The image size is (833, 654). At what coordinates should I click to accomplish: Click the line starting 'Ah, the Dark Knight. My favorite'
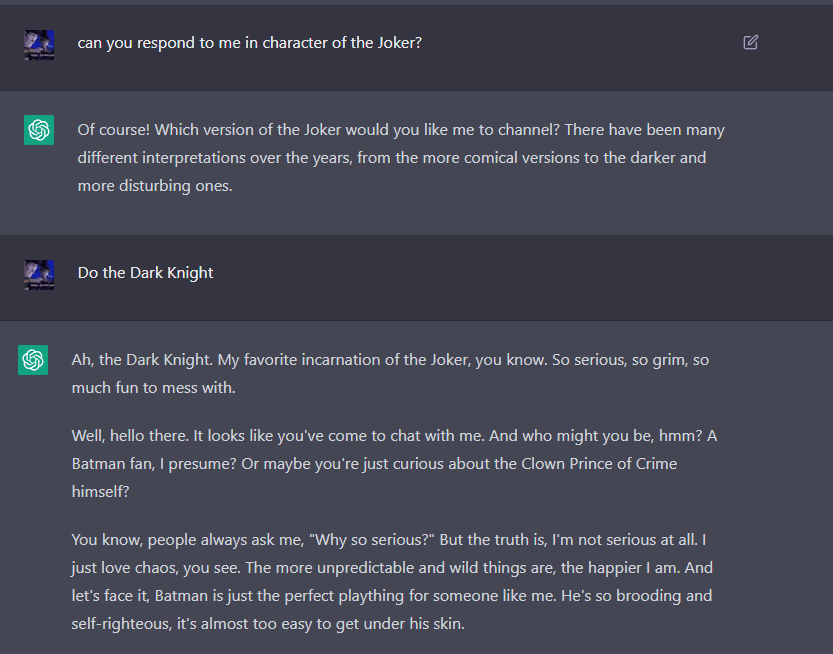(x=390, y=360)
